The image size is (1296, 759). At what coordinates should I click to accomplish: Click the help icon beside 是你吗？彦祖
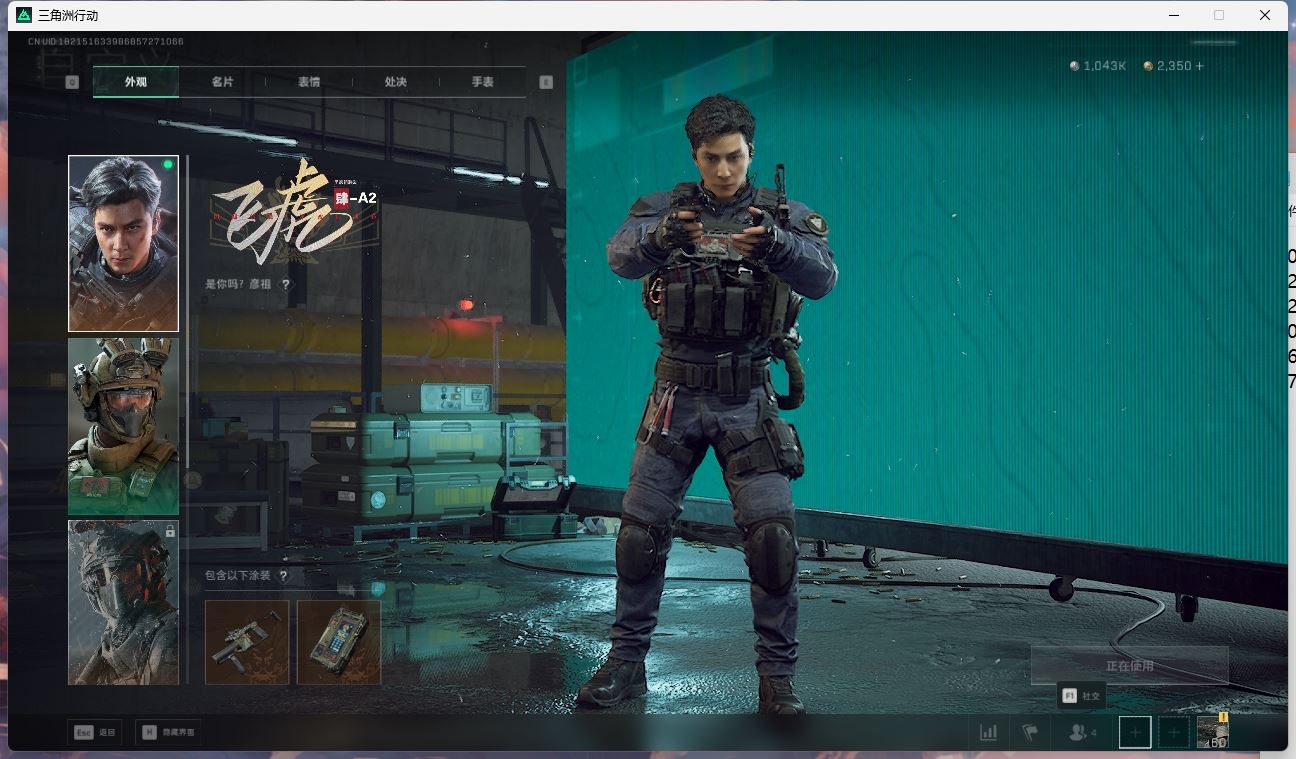pyautogui.click(x=286, y=285)
